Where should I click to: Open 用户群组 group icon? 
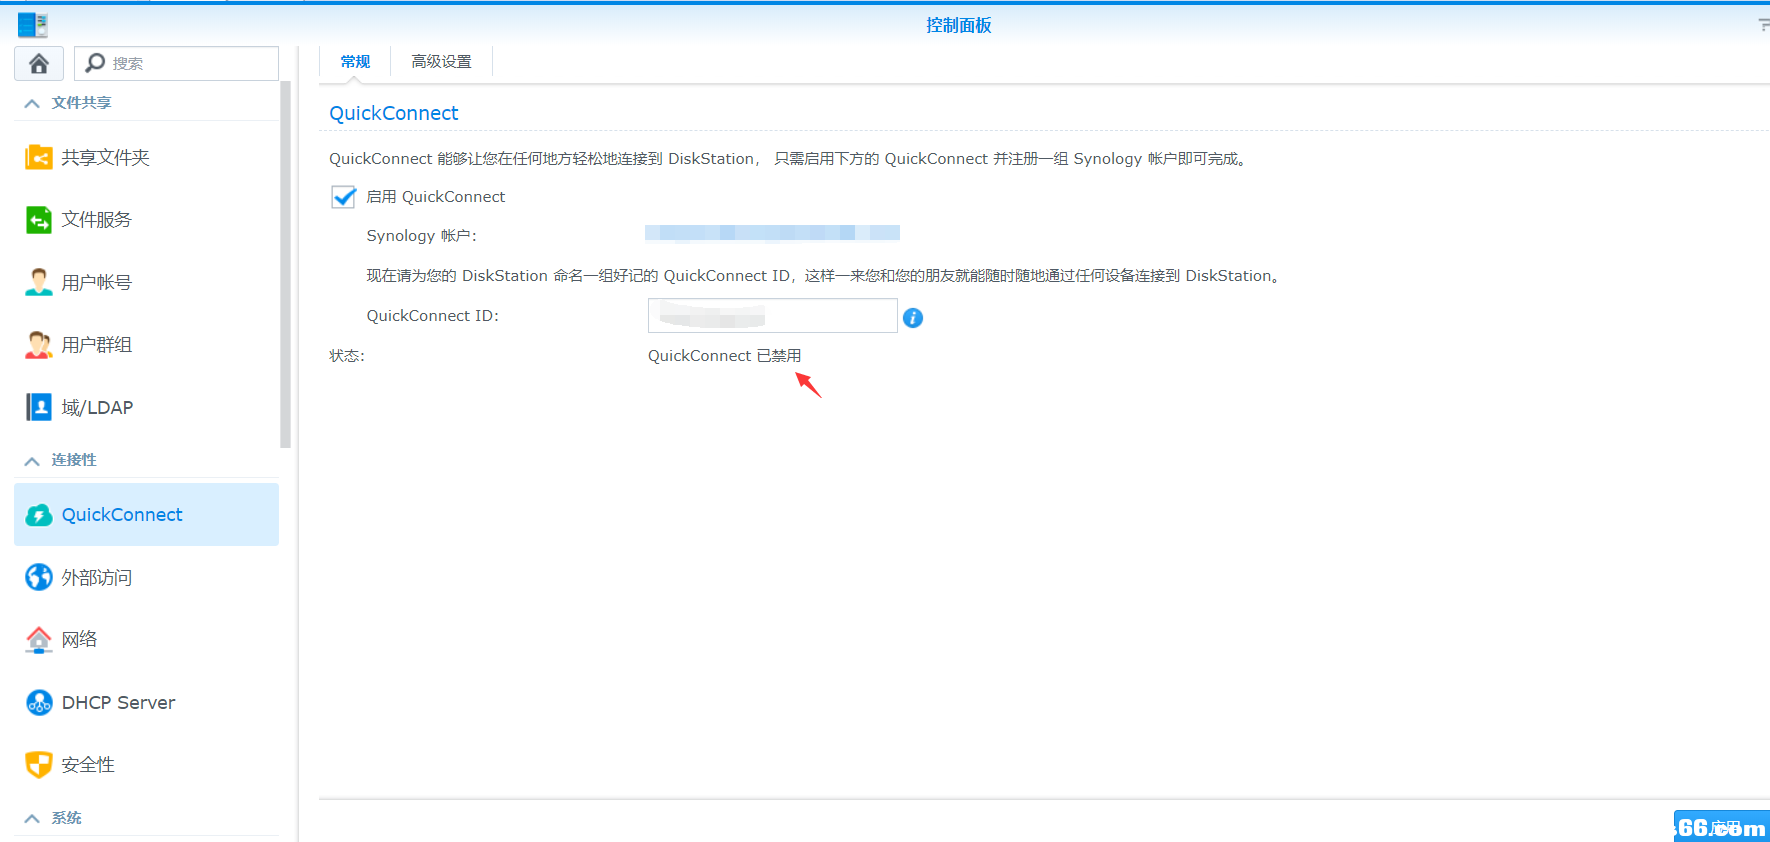tap(39, 345)
